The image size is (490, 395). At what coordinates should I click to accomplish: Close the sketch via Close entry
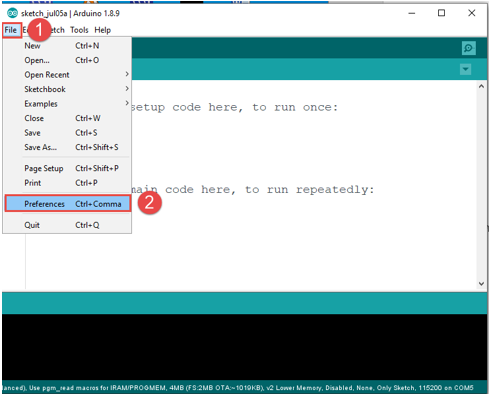coord(67,118)
